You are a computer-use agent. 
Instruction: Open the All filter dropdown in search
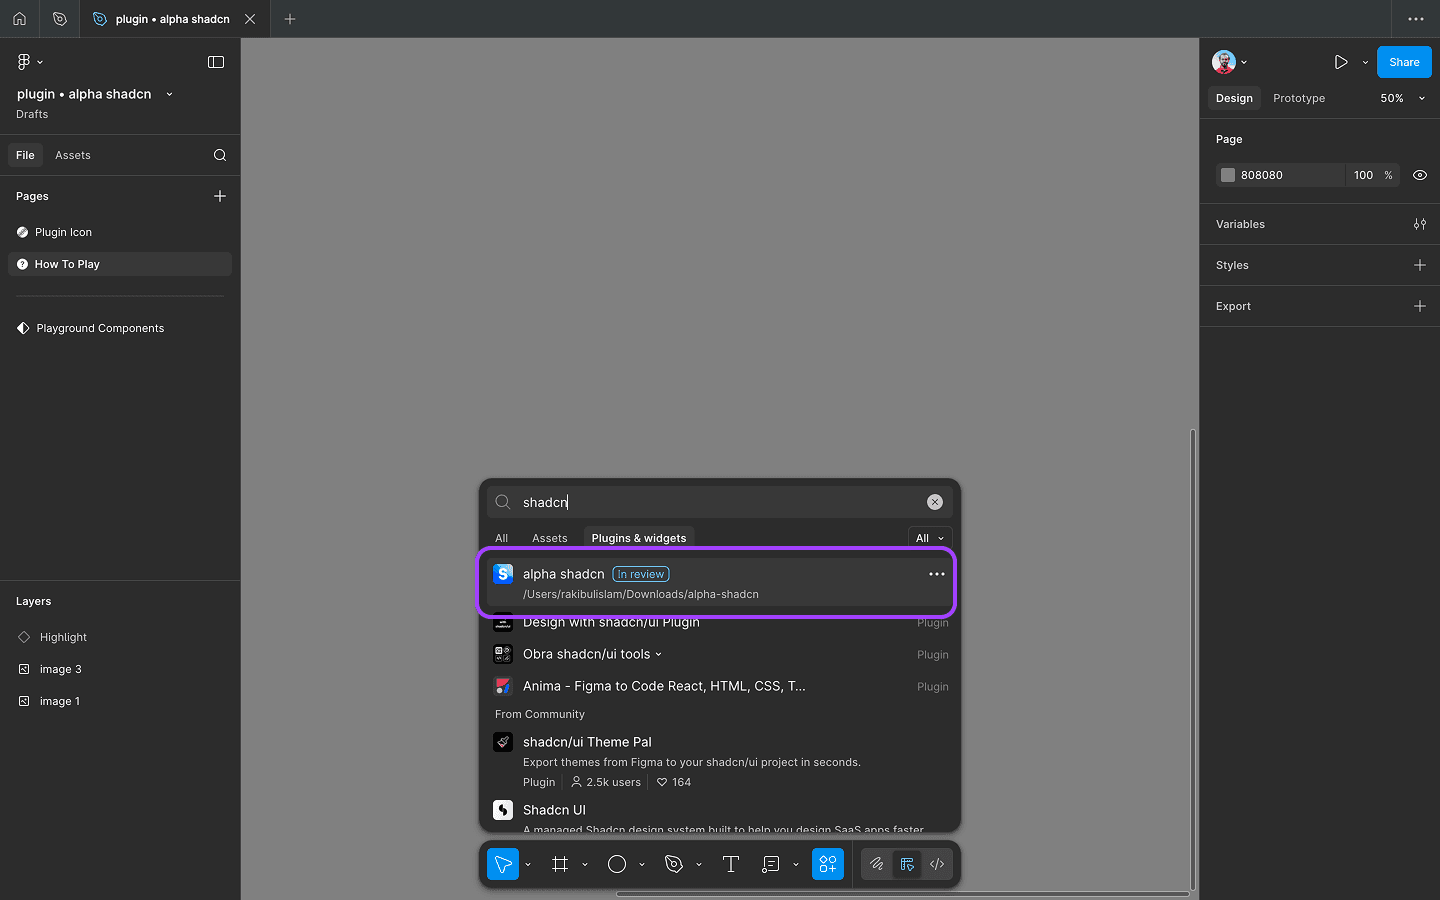tap(929, 537)
